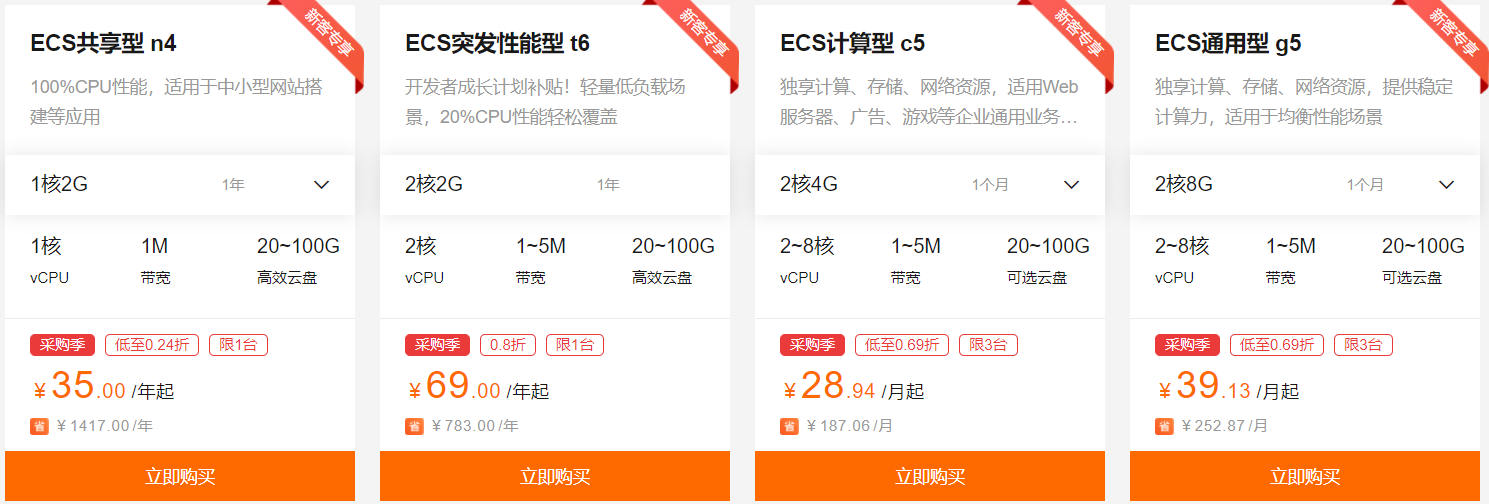1489x504 pixels.
Task: Expand the 1核2G configuration dropdown arrow
Action: [322, 184]
